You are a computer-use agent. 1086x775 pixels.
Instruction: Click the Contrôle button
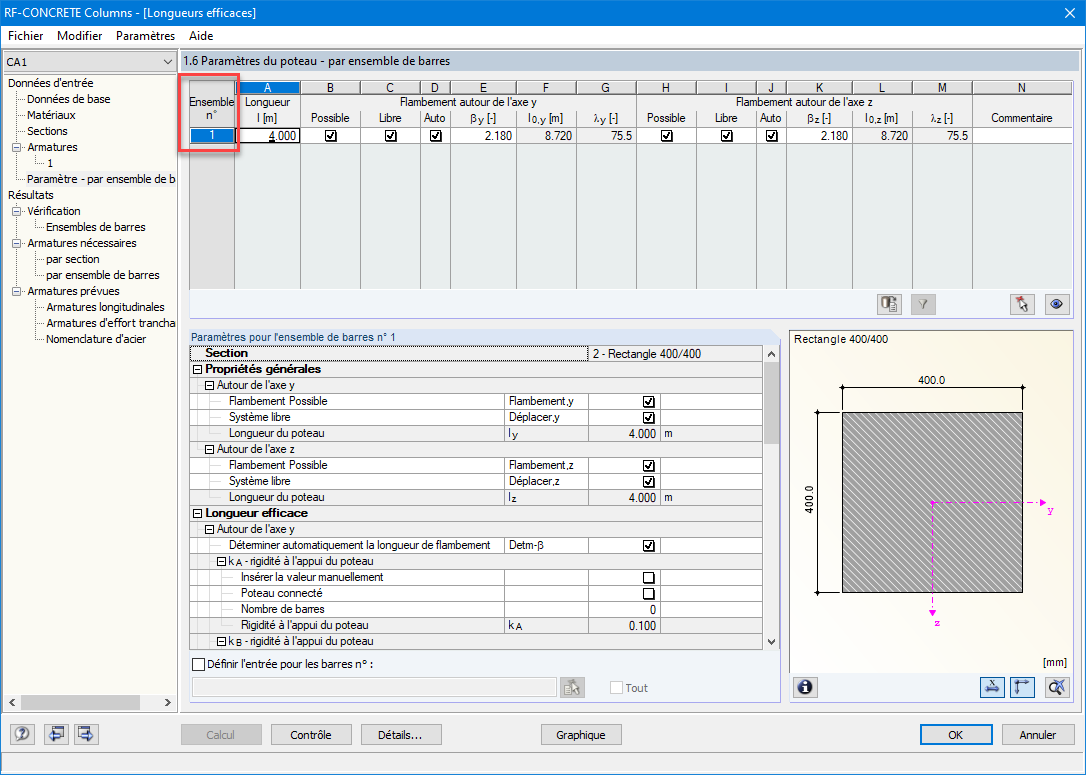tap(311, 735)
